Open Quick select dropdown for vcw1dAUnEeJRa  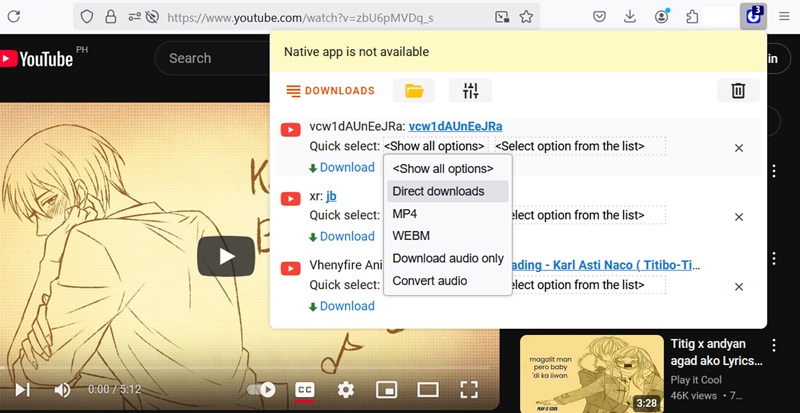434,147
